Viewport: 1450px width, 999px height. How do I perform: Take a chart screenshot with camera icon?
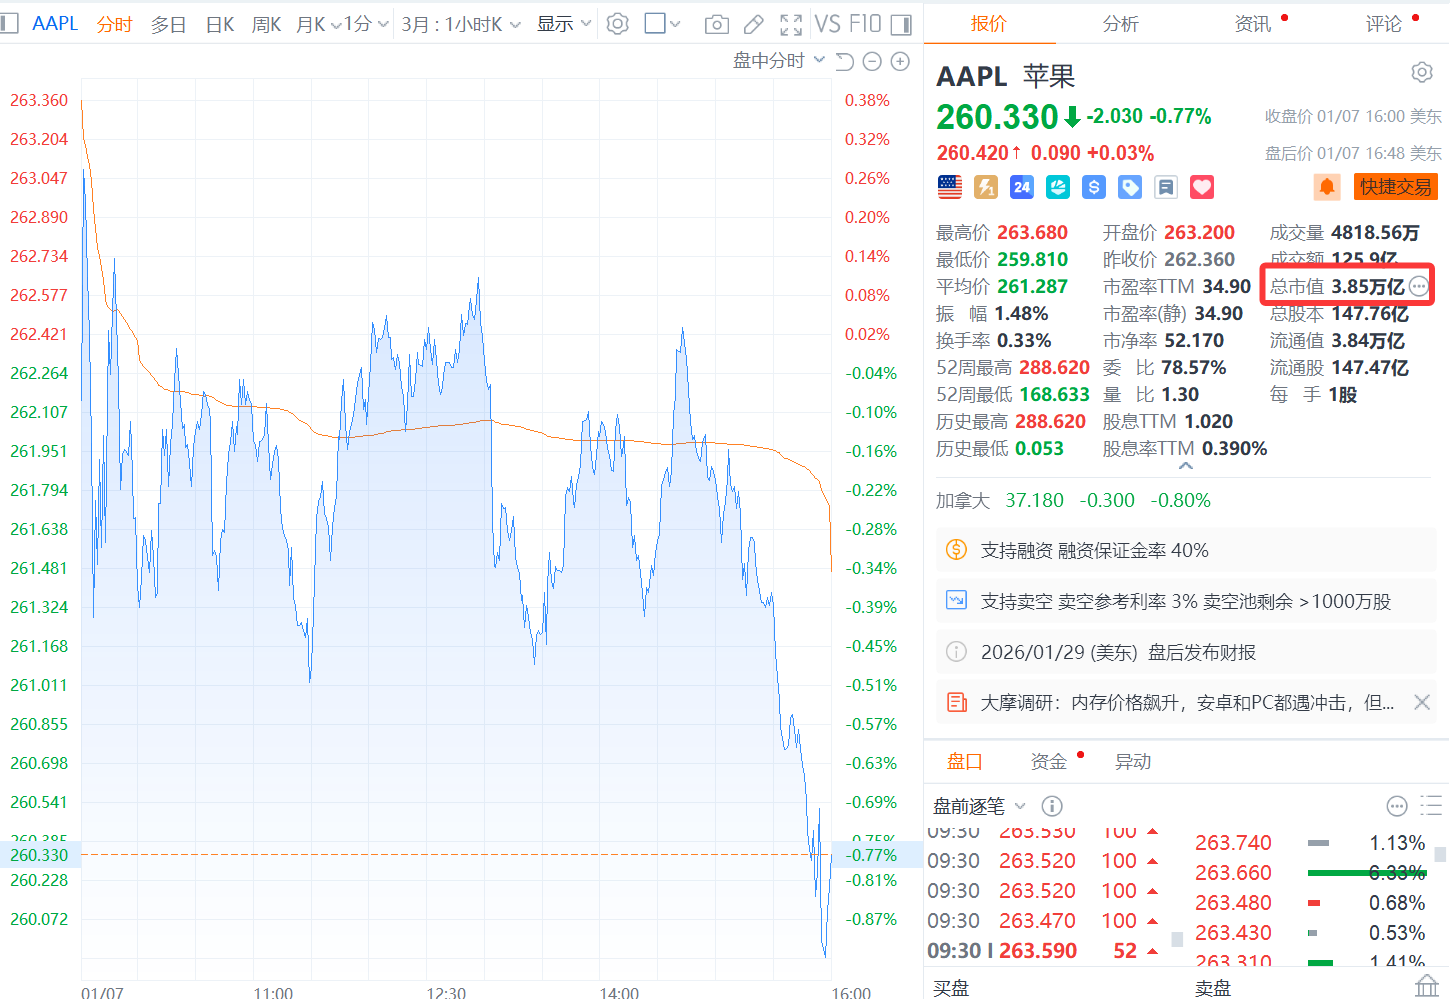(716, 24)
